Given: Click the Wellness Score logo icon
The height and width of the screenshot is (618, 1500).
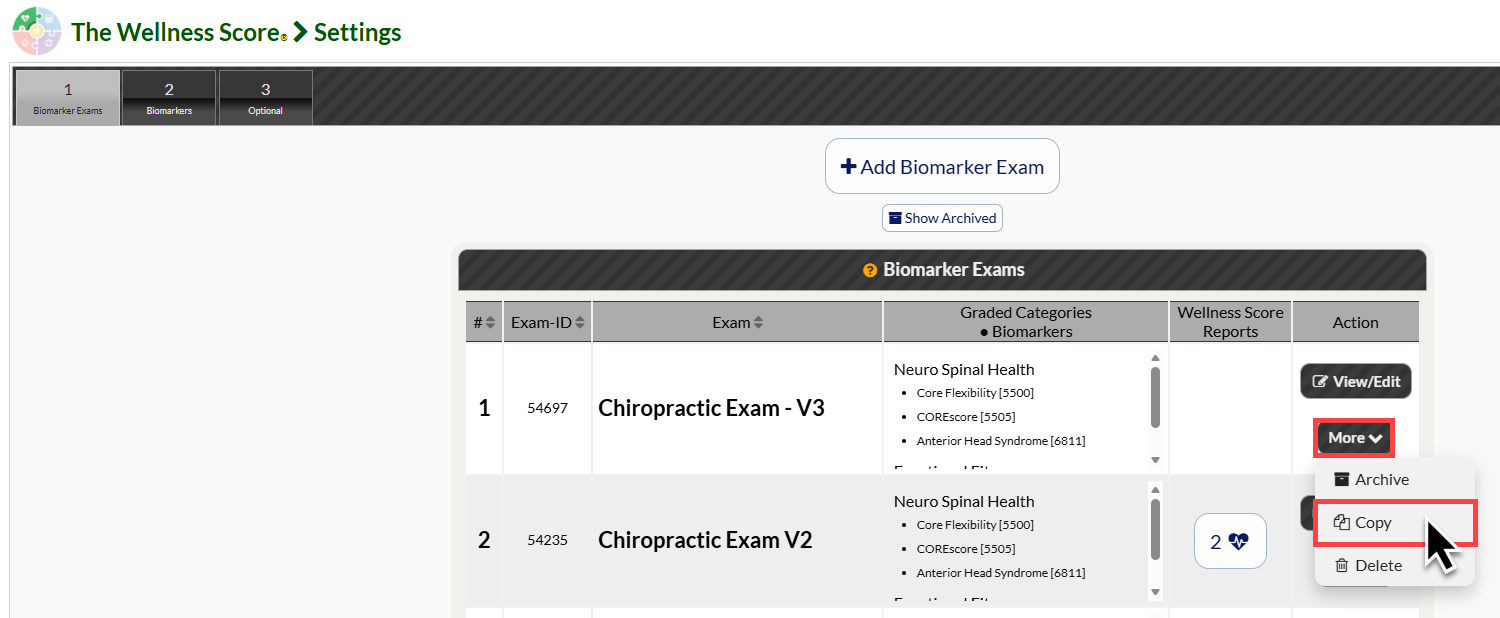Looking at the screenshot, I should pos(36,31).
